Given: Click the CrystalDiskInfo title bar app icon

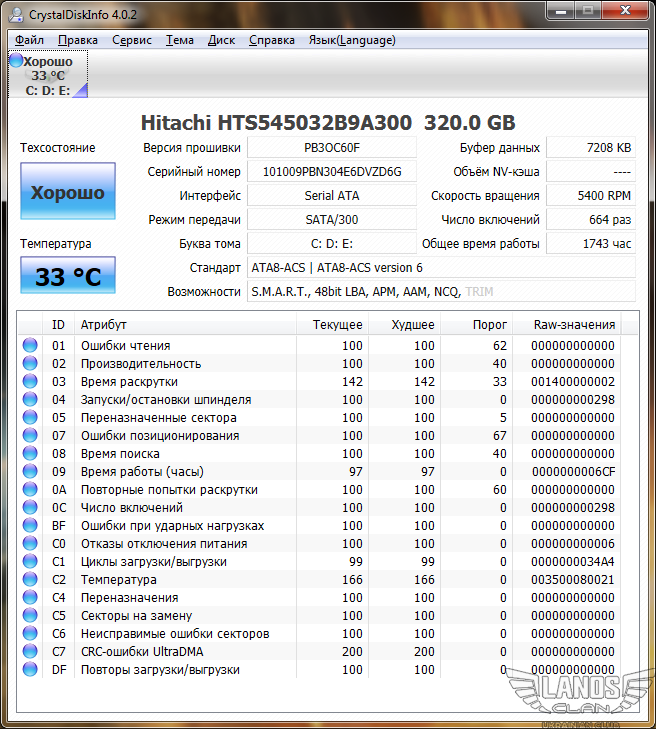Looking at the screenshot, I should tap(16, 14).
